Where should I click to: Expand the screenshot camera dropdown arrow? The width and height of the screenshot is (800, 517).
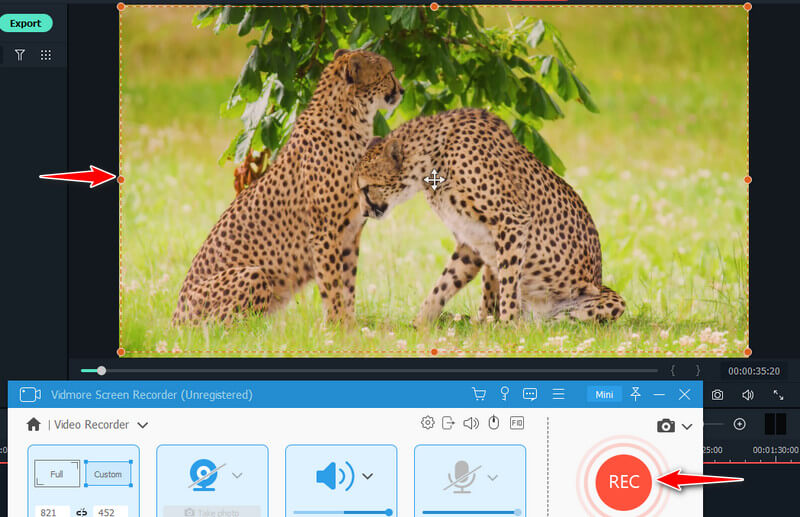687,426
